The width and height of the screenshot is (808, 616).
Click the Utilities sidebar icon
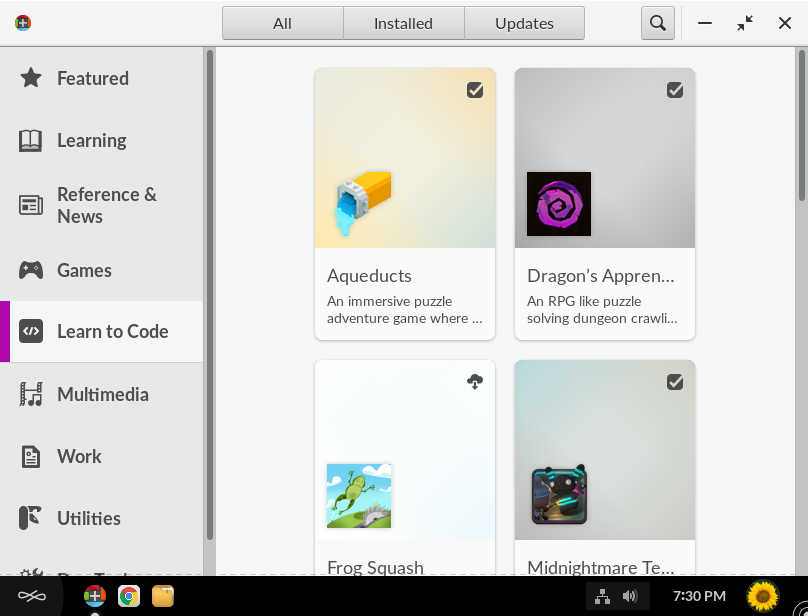pos(31,518)
